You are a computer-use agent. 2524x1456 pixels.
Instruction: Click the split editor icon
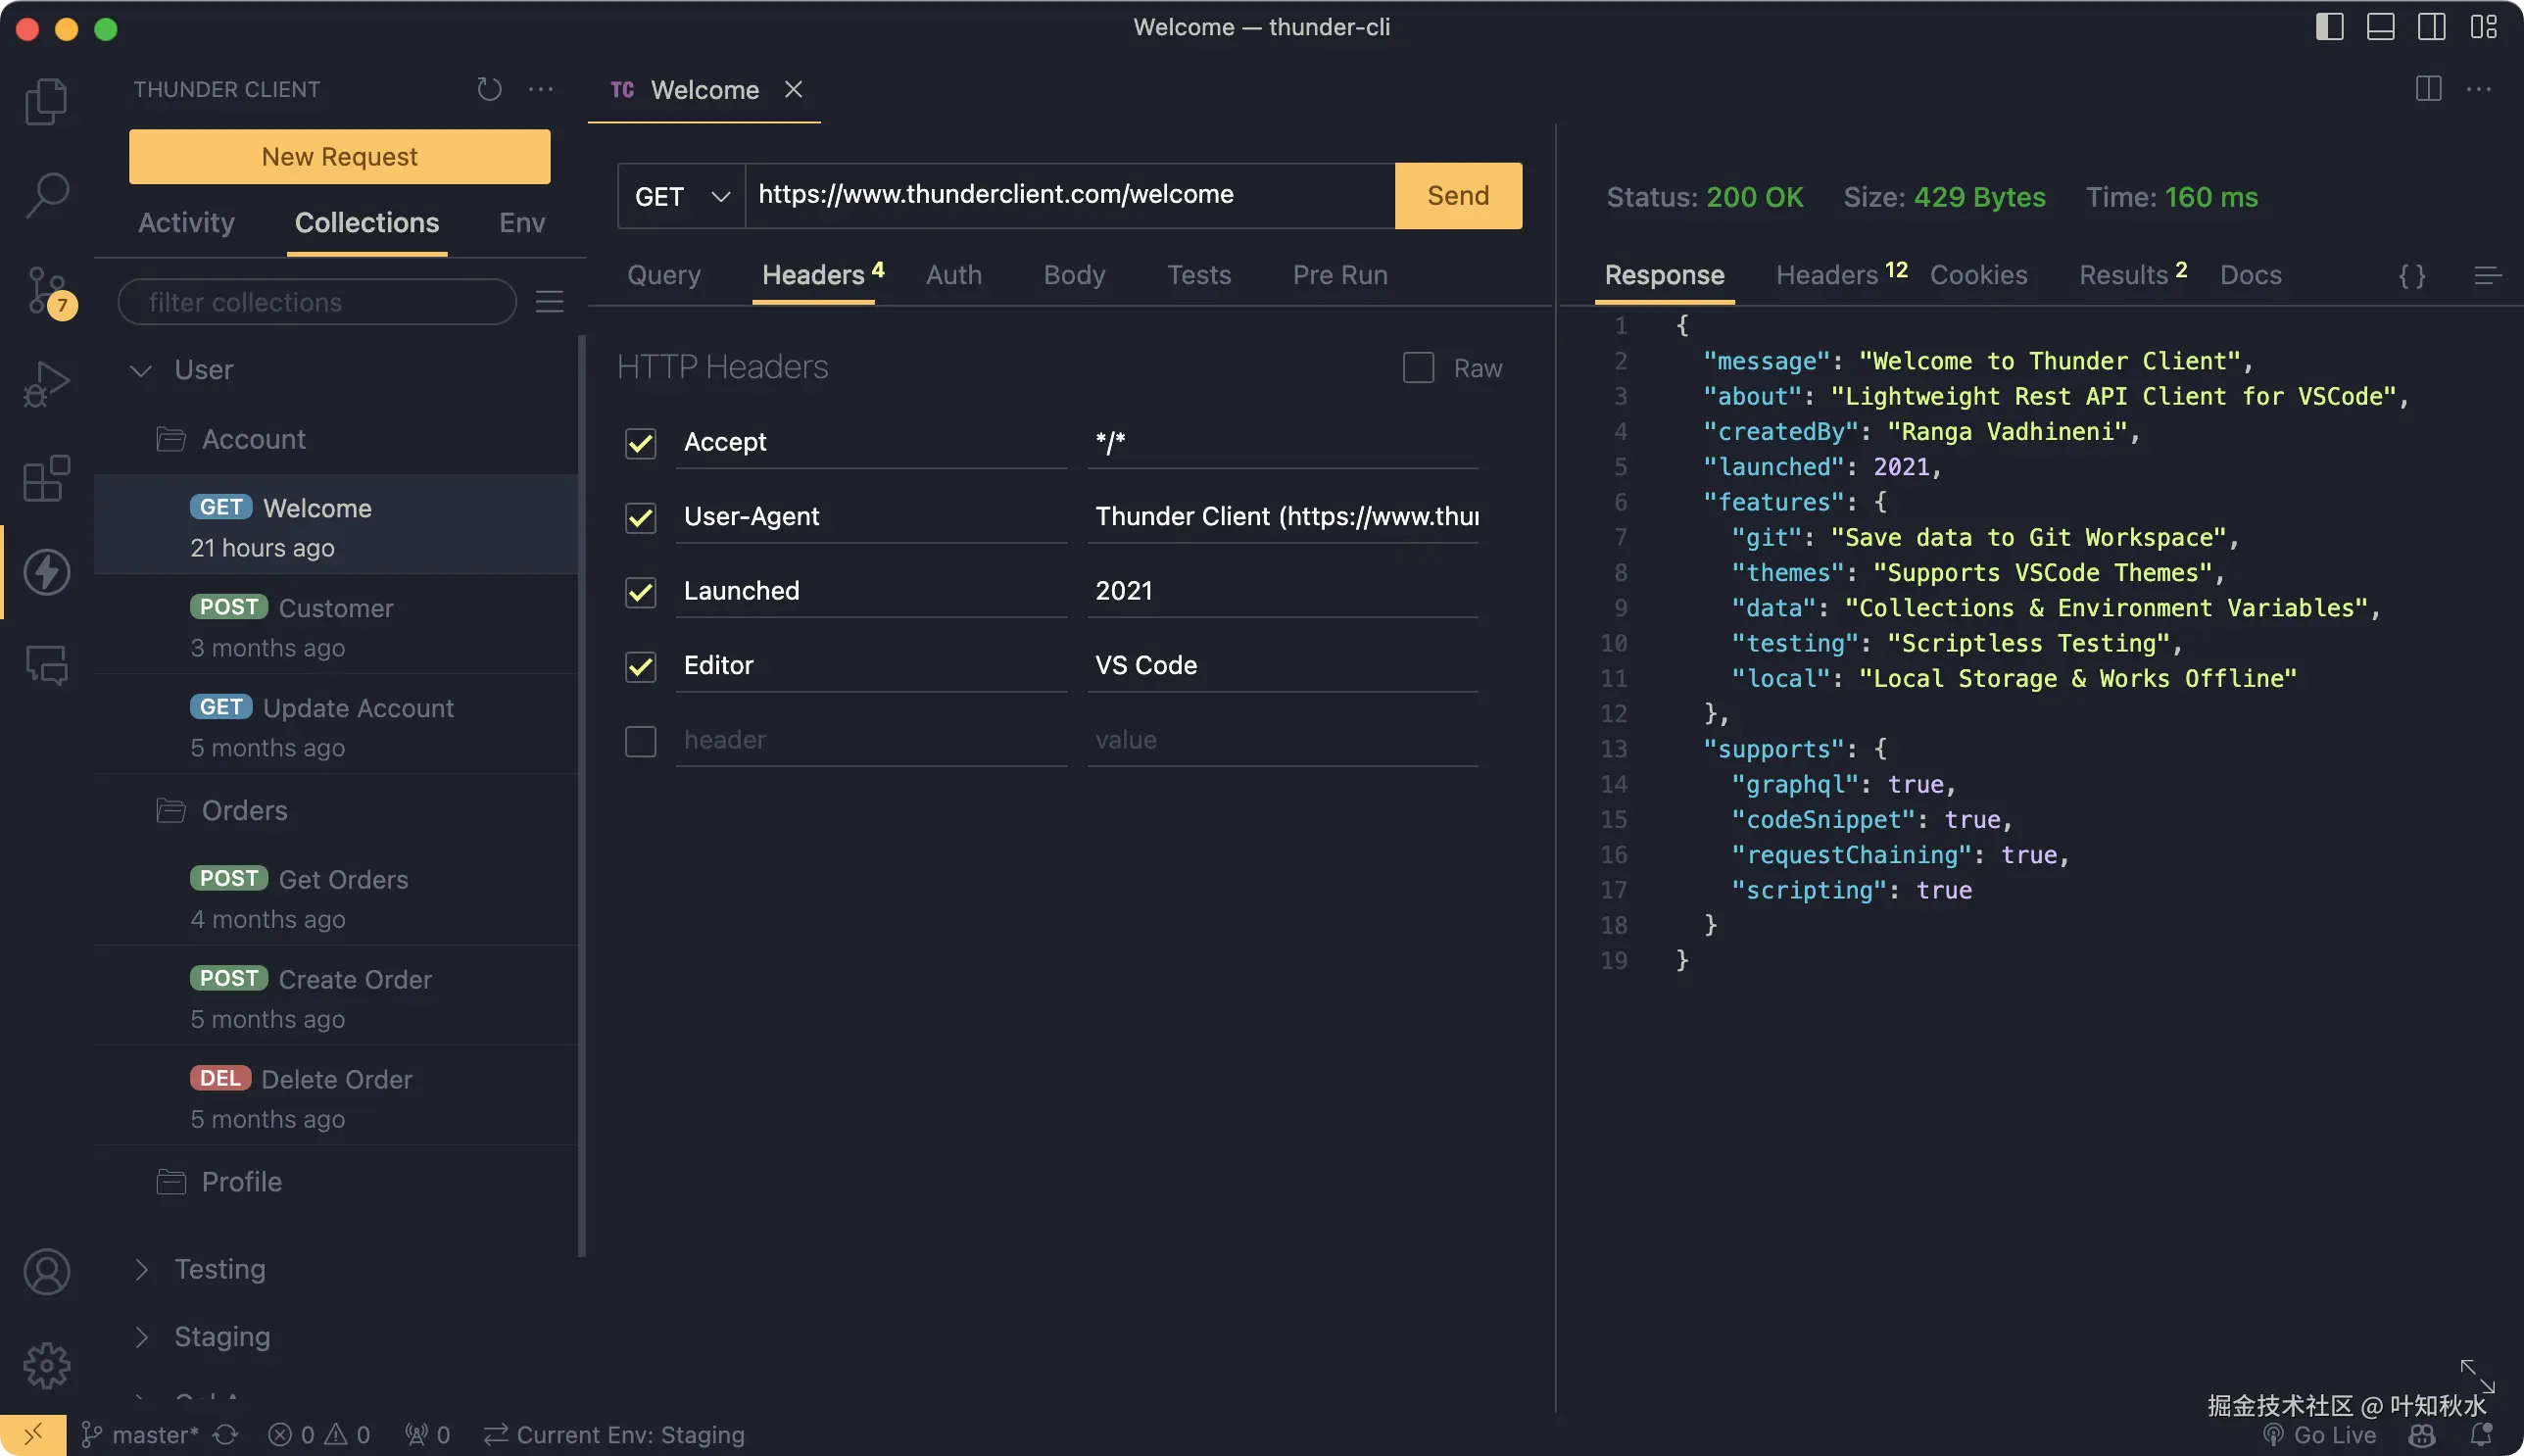(x=2428, y=89)
